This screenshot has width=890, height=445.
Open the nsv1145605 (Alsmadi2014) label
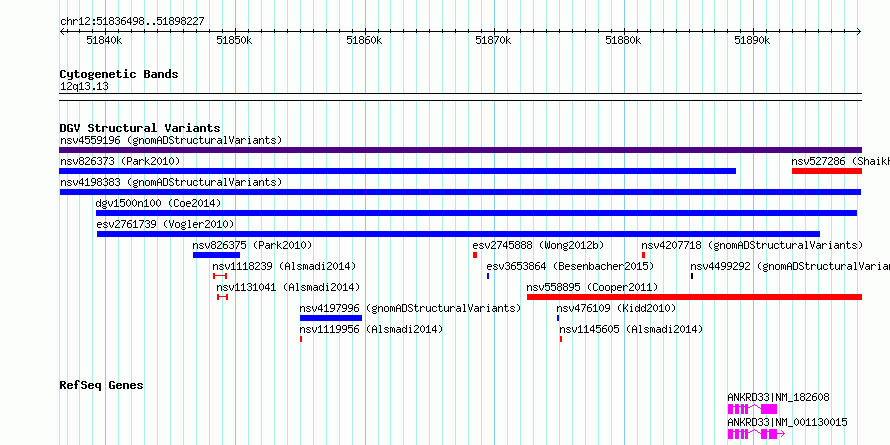(x=631, y=329)
